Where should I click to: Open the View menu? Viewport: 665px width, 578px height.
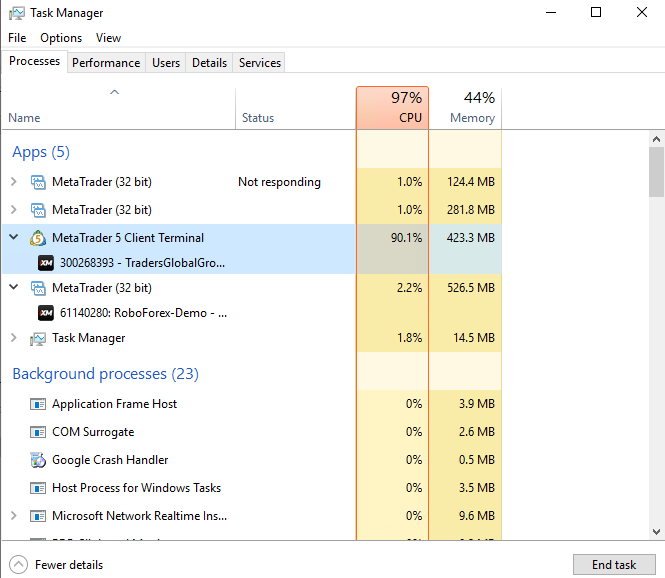(x=108, y=38)
